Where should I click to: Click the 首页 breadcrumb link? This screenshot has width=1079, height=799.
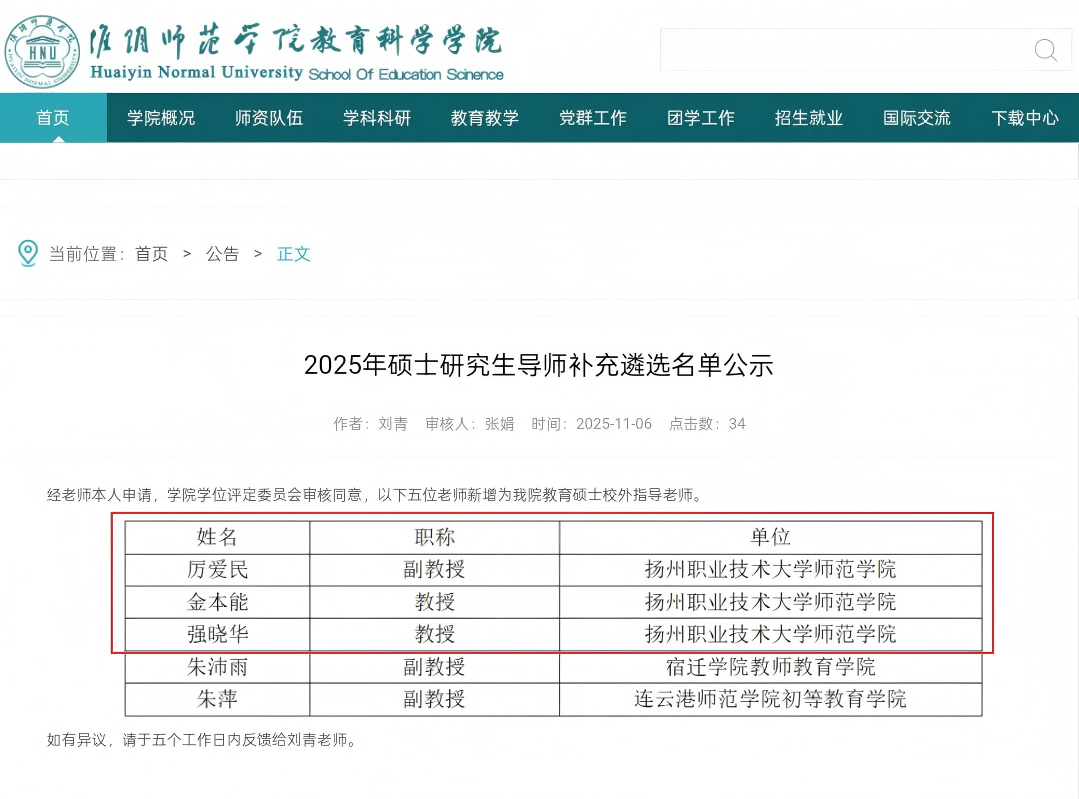[x=152, y=254]
